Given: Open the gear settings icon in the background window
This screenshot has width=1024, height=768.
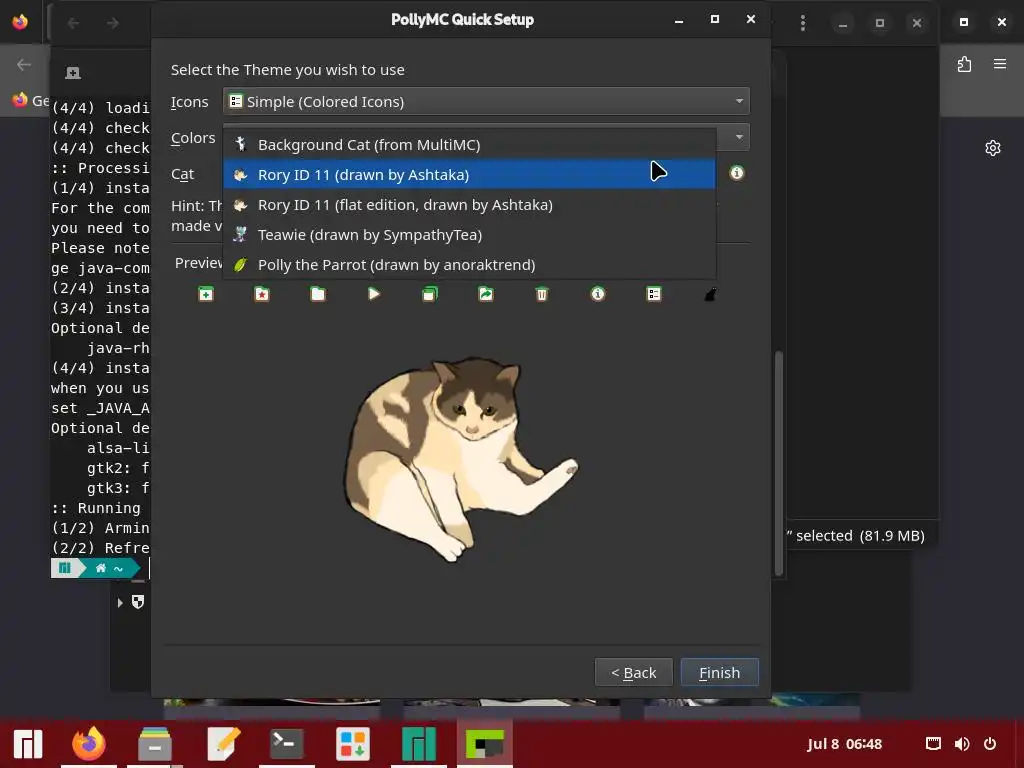Looking at the screenshot, I should [993, 148].
